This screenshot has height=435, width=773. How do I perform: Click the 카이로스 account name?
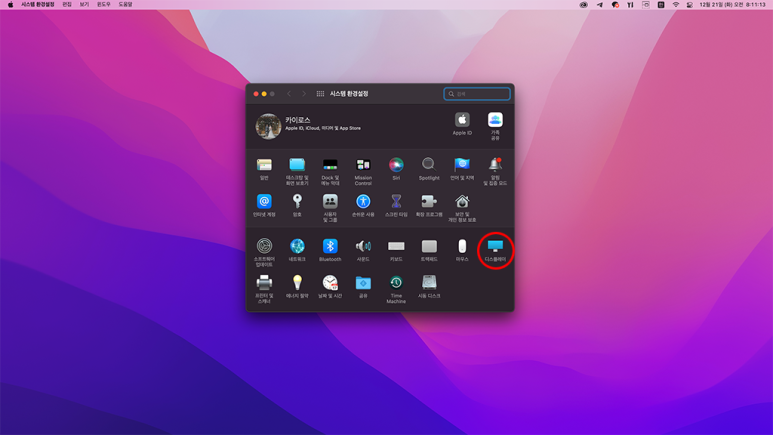point(298,120)
